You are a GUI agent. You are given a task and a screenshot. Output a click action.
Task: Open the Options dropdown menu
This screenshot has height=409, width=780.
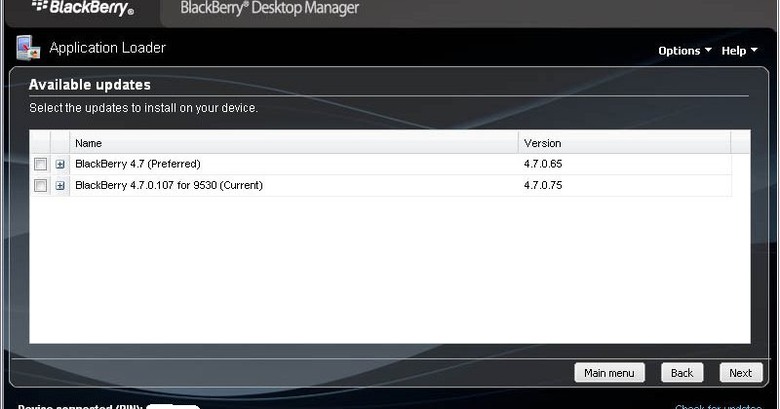[x=684, y=51]
